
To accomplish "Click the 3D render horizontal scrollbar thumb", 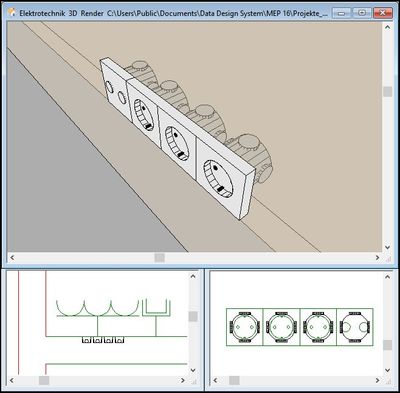I will [159, 258].
